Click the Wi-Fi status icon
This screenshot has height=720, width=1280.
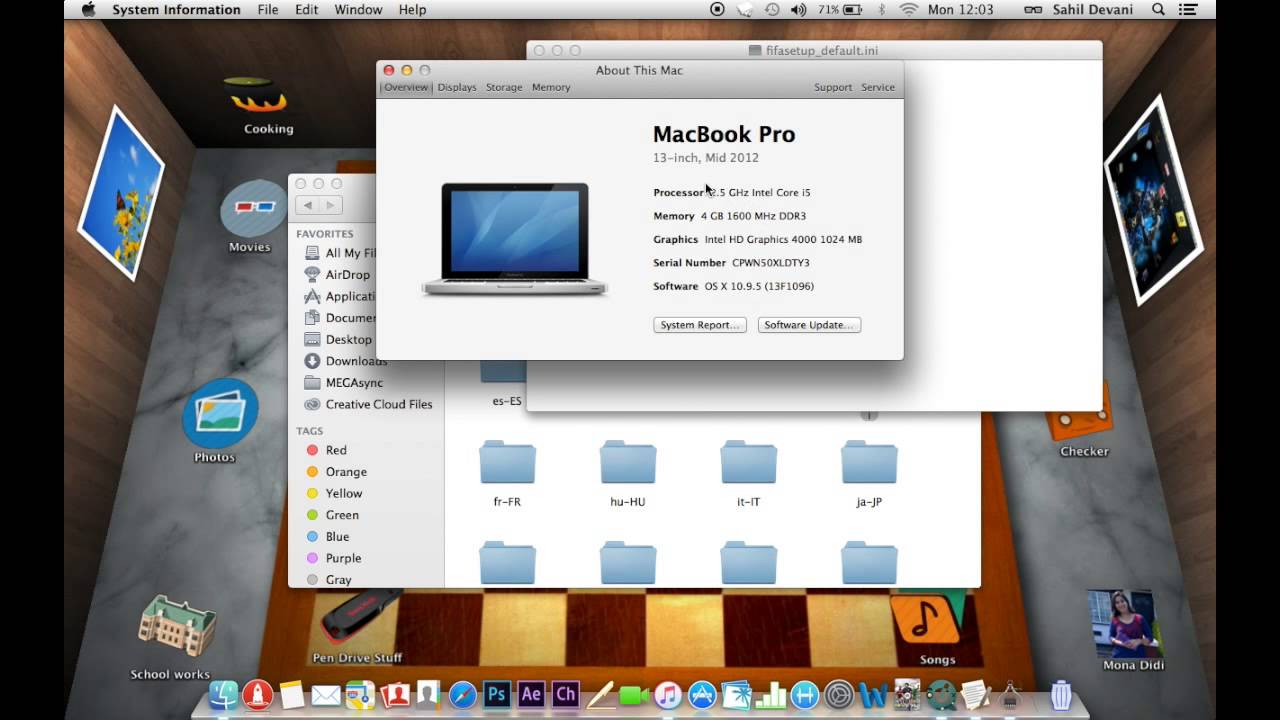908,9
